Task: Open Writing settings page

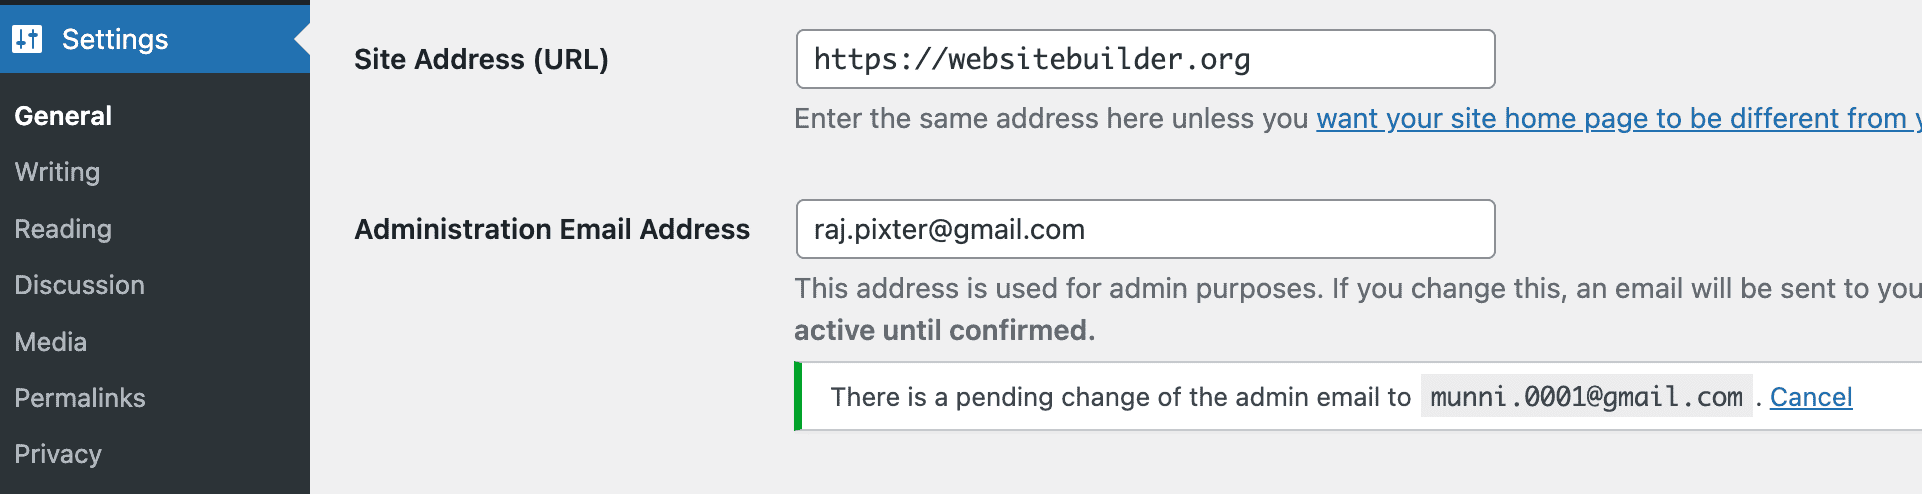Action: pos(57,172)
